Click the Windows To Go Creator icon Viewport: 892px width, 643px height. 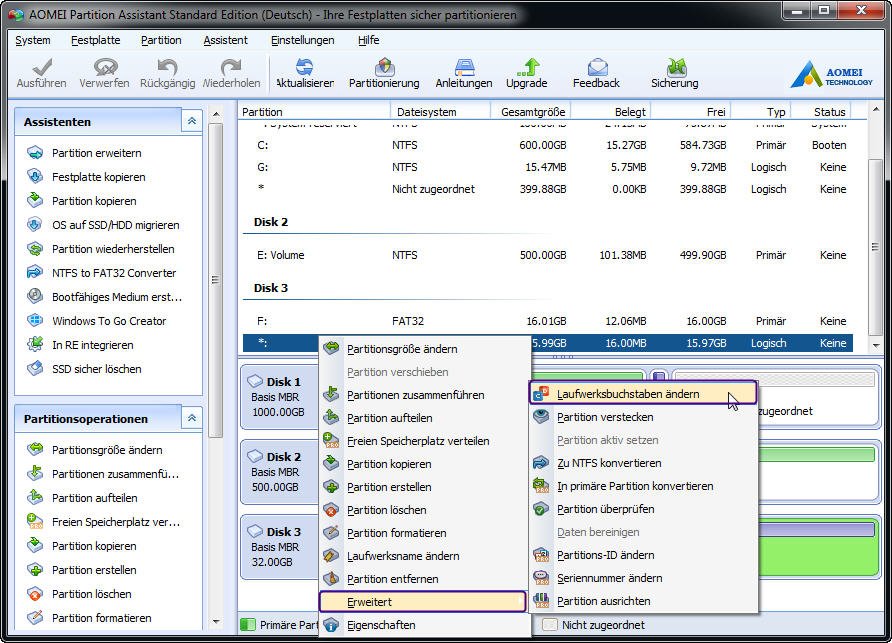tap(35, 320)
